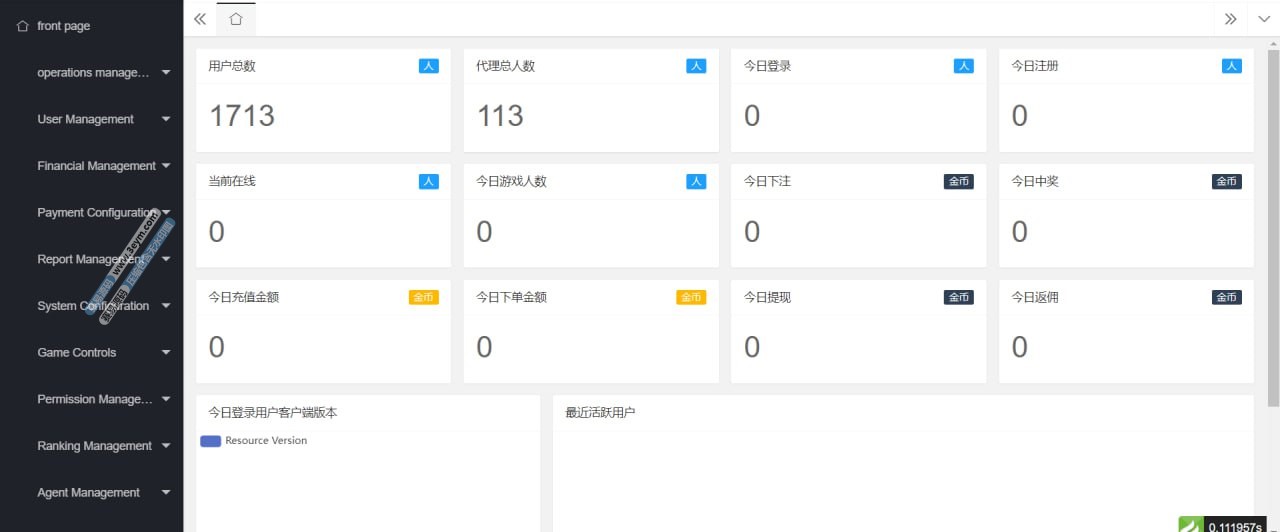Click the blue 人 badge on 用户总数 card

[x=428, y=66]
